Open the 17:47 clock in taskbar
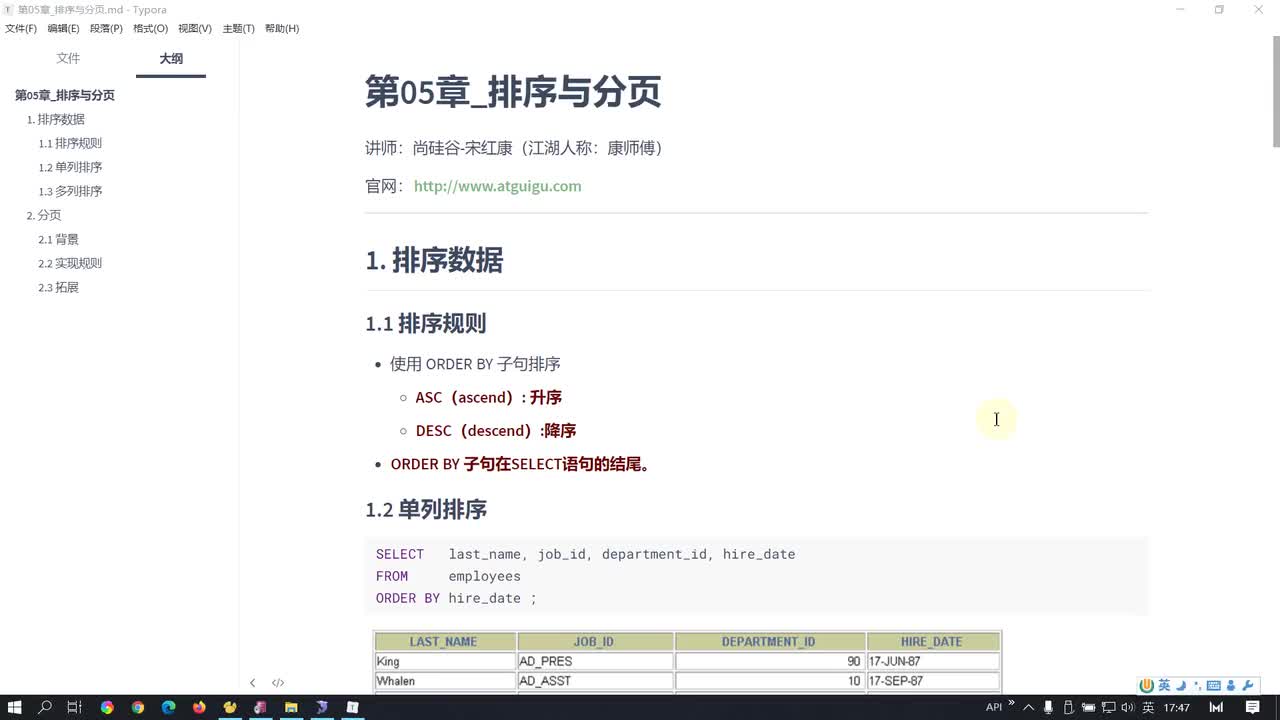This screenshot has height=720, width=1280. coord(1177,708)
